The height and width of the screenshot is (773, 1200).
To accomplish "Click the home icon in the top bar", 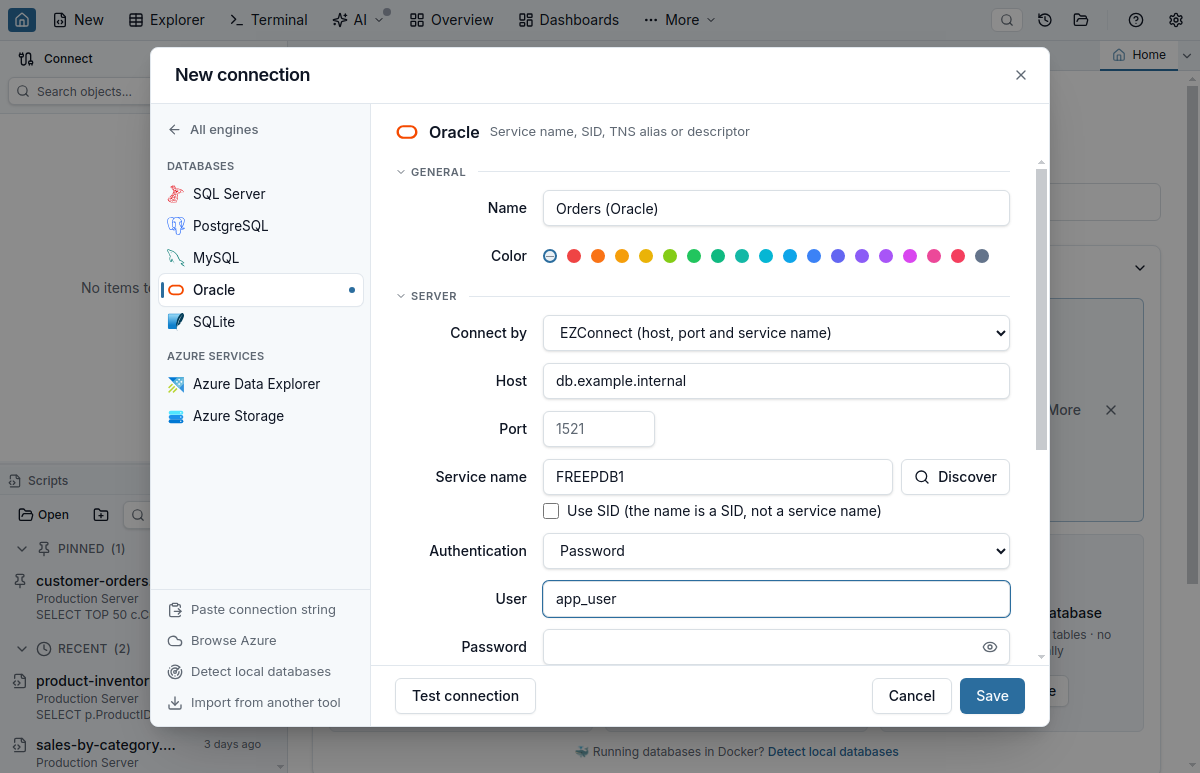I will 22,19.
